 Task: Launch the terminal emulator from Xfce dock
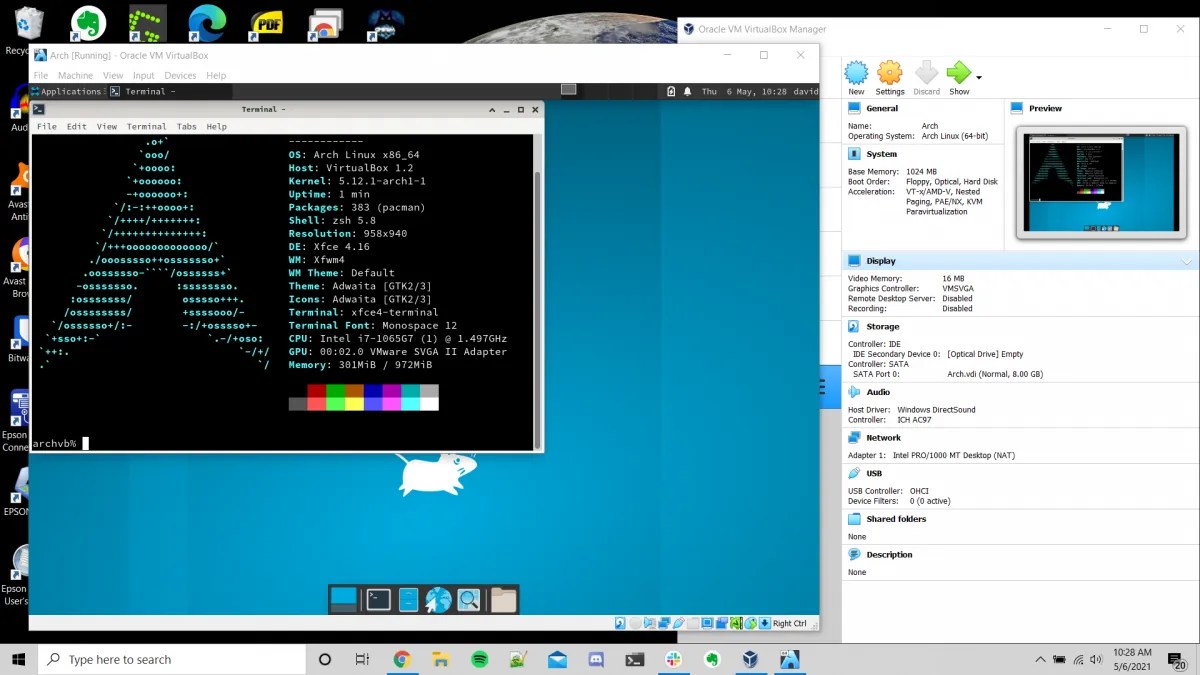tap(378, 599)
